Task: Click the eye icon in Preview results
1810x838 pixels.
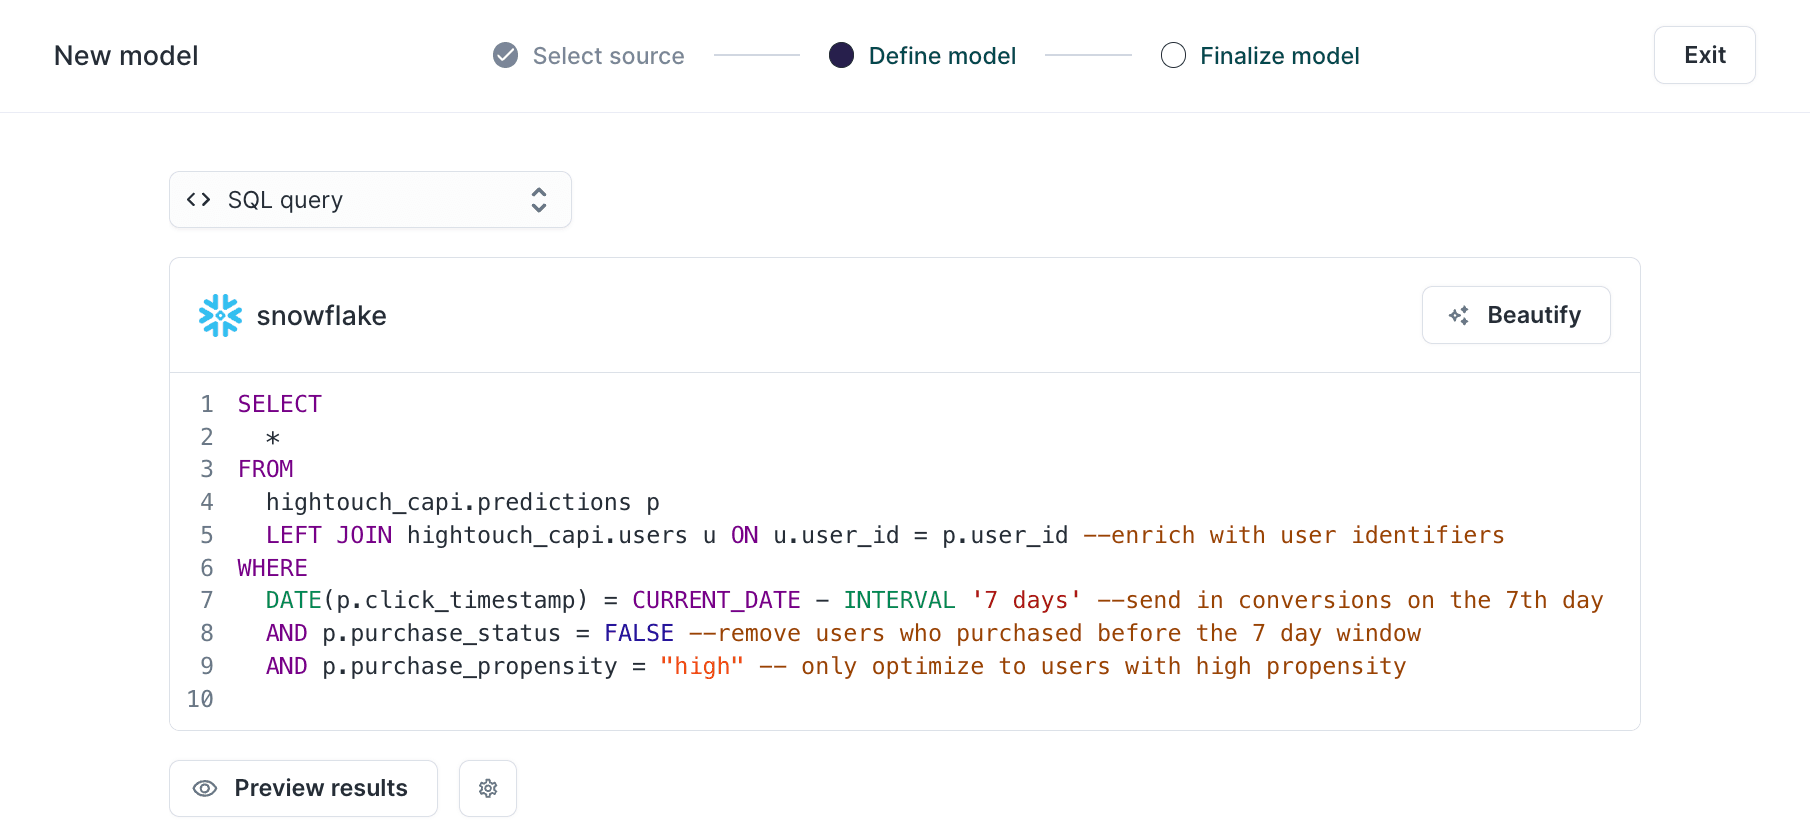Action: coord(205,789)
